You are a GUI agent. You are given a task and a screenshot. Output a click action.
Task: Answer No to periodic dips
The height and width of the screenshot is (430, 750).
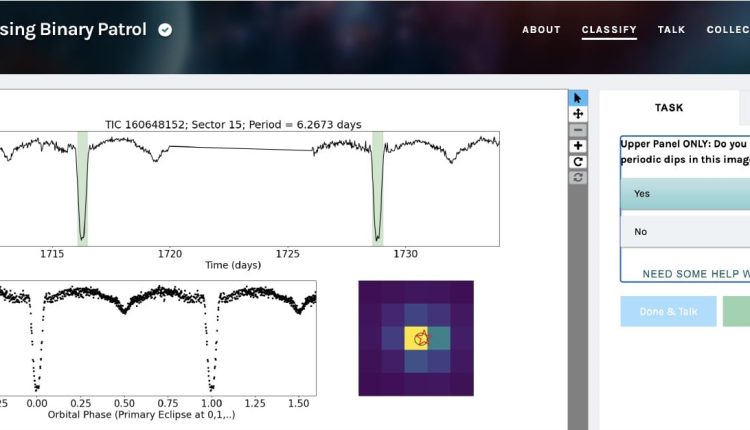click(685, 232)
